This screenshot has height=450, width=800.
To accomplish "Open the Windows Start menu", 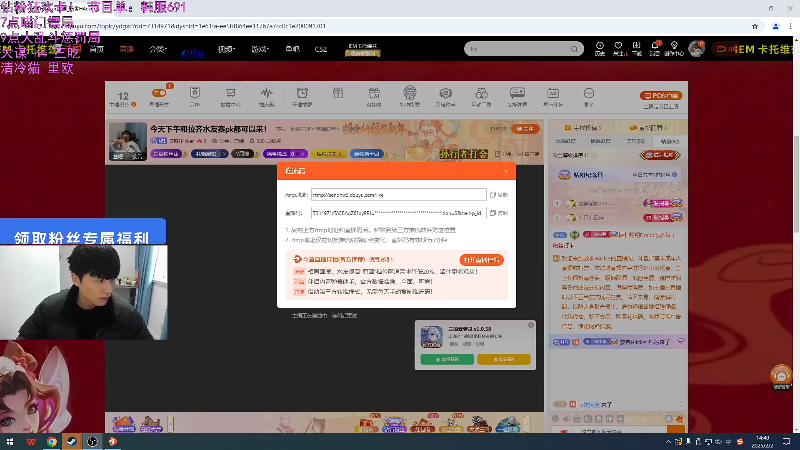I will click(10, 442).
